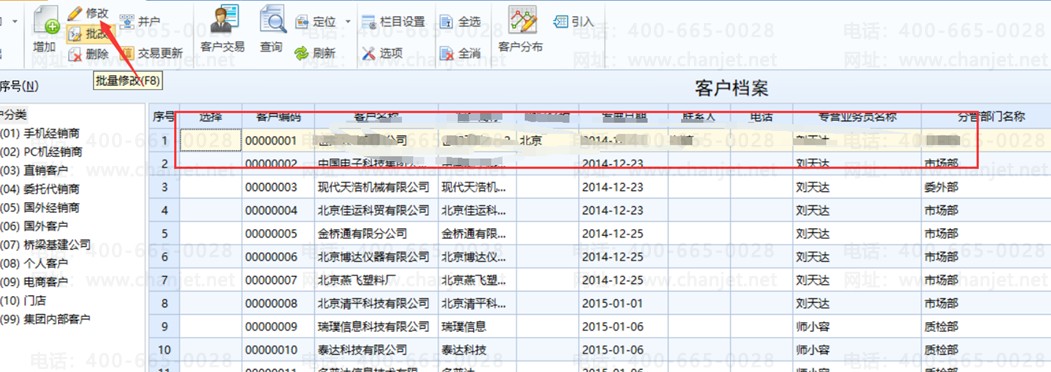
Task: Select row number 9 header cell
Action: pos(164,326)
